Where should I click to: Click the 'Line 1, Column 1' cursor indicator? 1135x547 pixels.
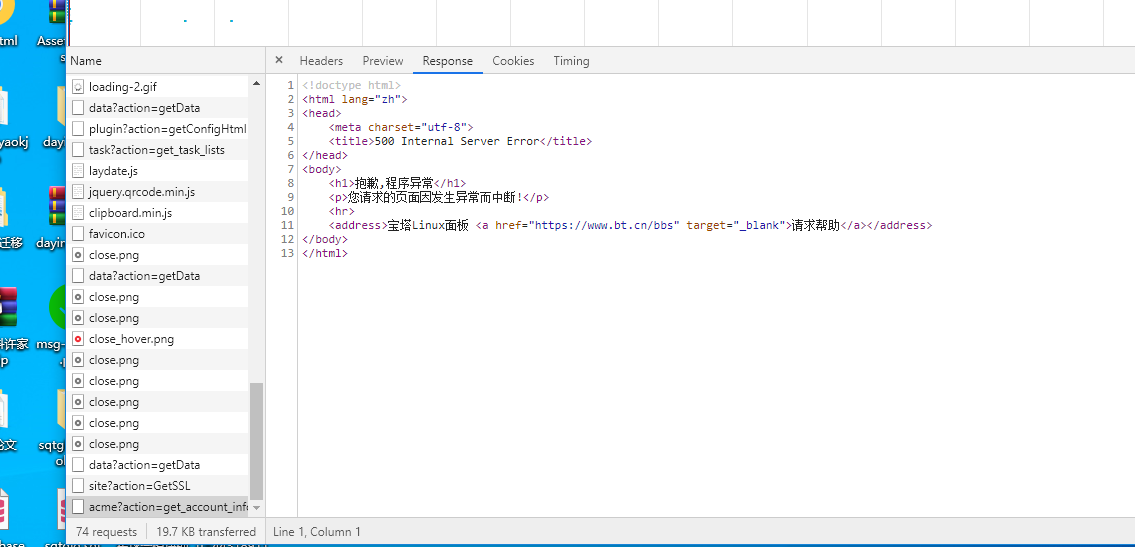click(x=317, y=532)
